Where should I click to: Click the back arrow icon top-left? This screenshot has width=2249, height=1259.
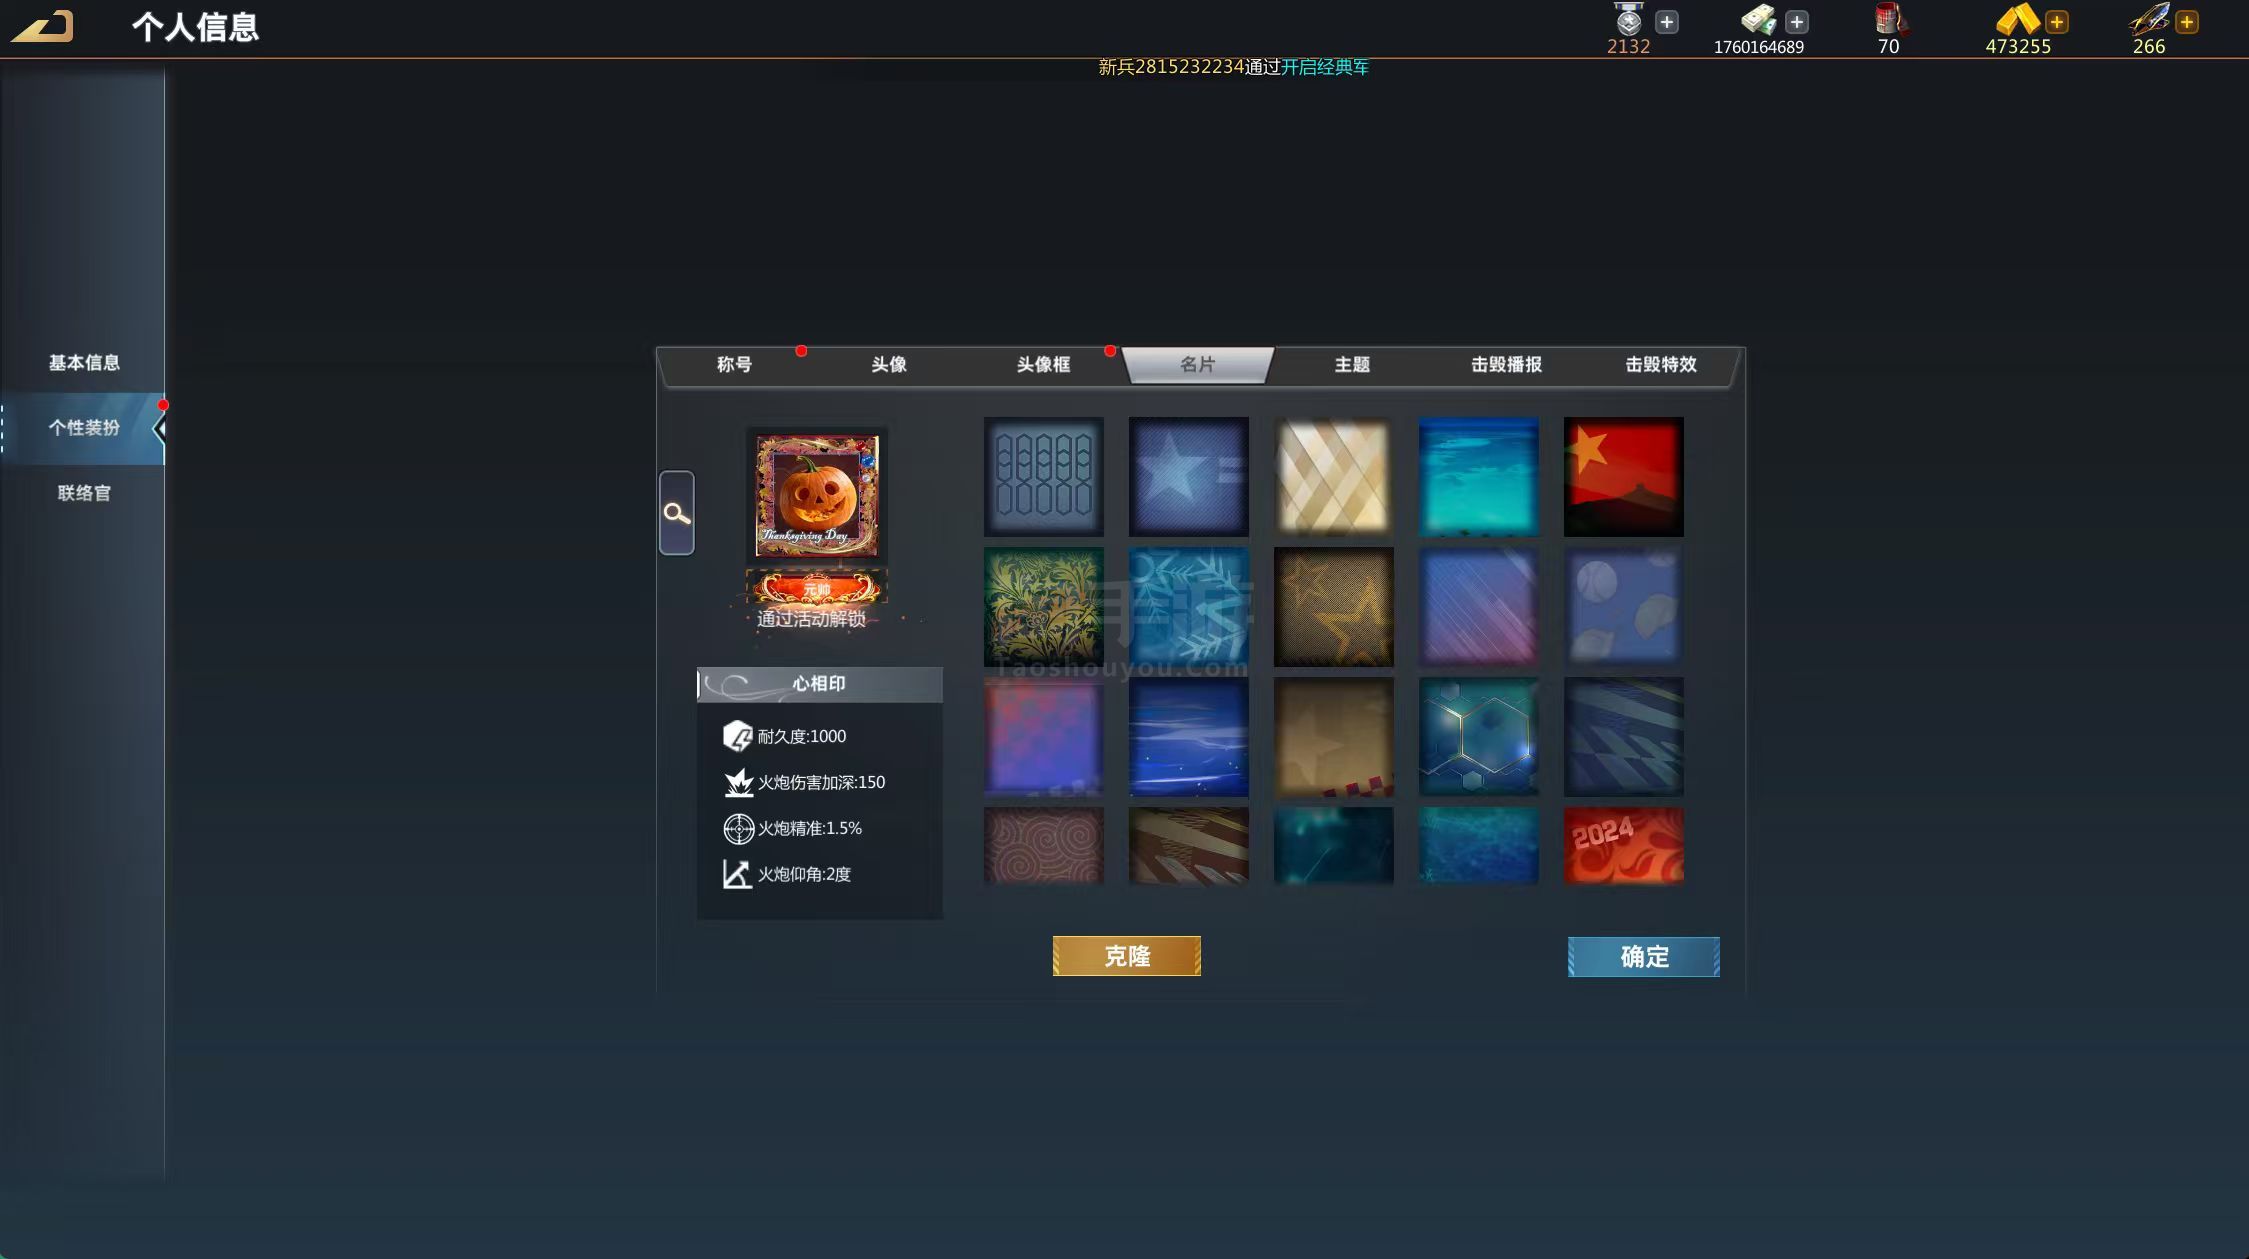(x=42, y=26)
